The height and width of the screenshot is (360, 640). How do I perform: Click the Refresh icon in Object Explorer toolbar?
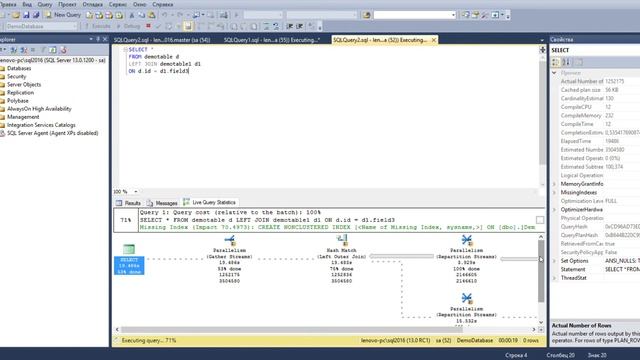[x=53, y=50]
